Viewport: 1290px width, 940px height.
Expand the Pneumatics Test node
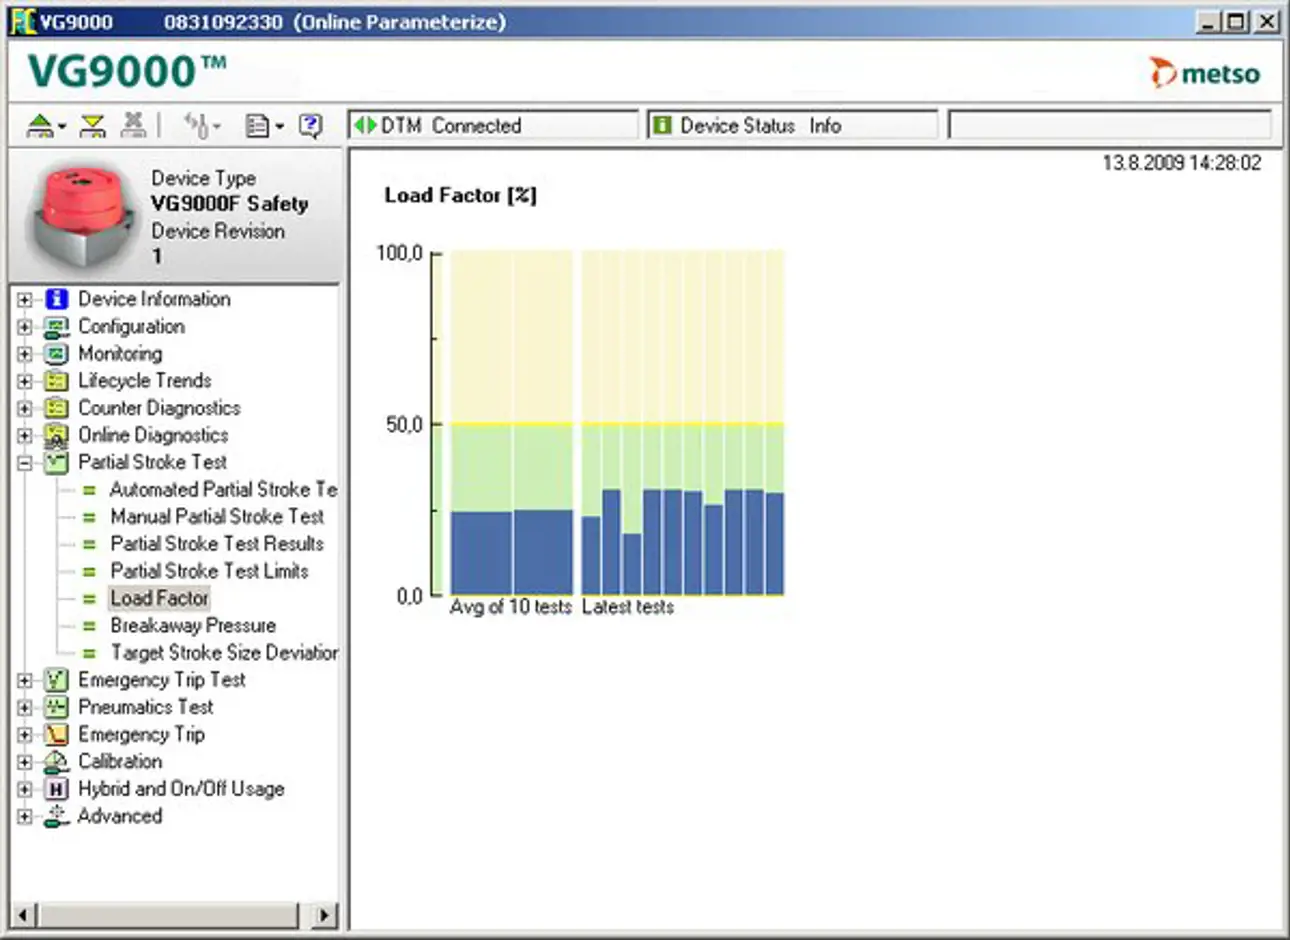25,707
